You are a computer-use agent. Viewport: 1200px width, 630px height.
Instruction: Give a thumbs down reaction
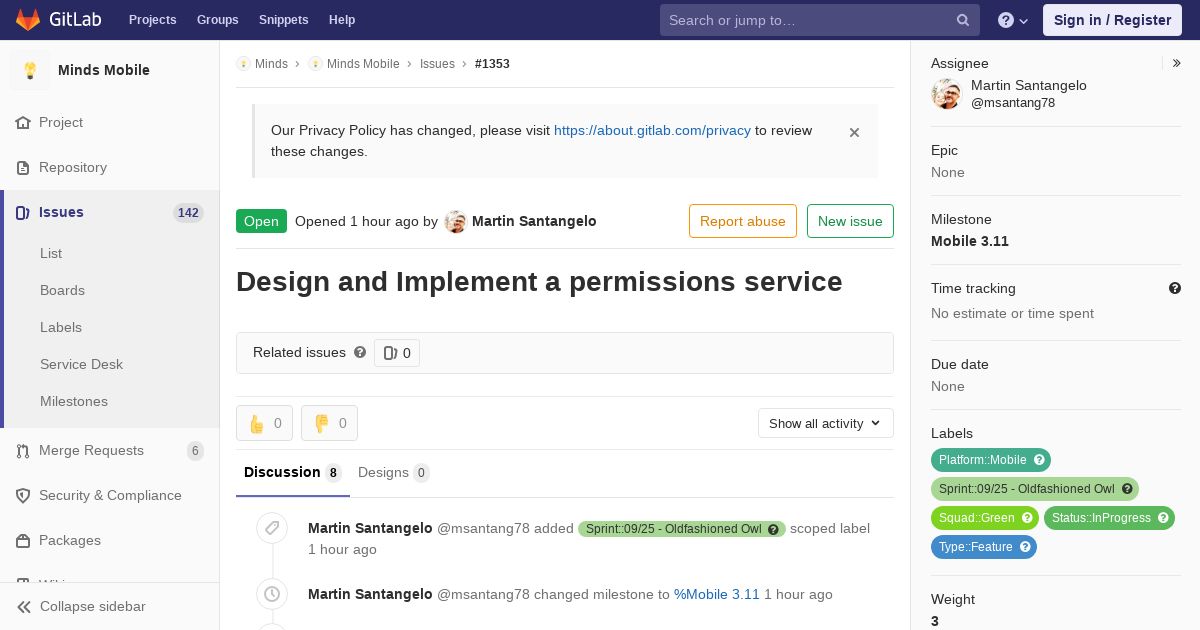[329, 423]
